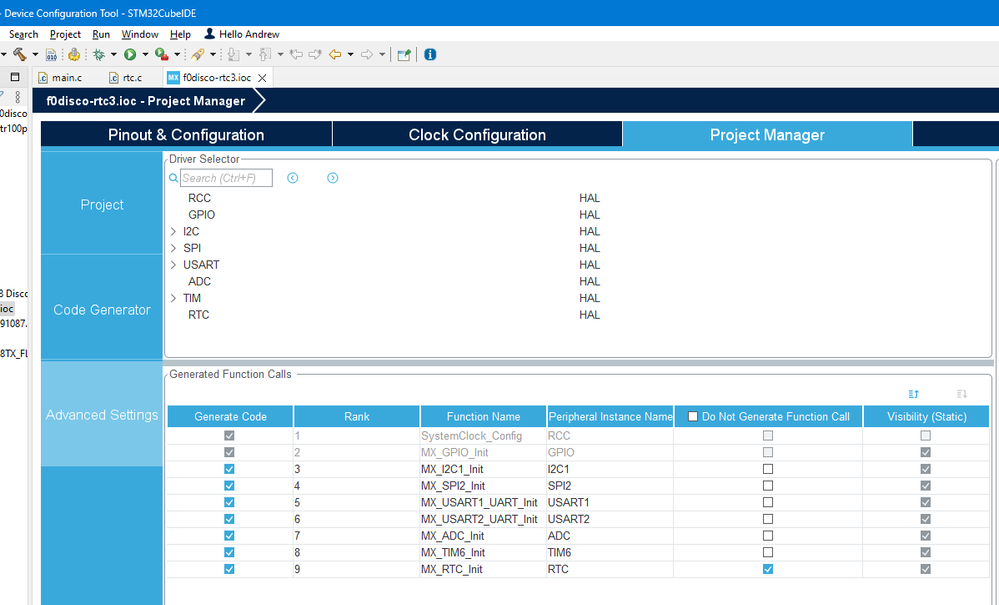999x605 pixels.
Task: Click the blue Information Center icon
Action: (430, 55)
